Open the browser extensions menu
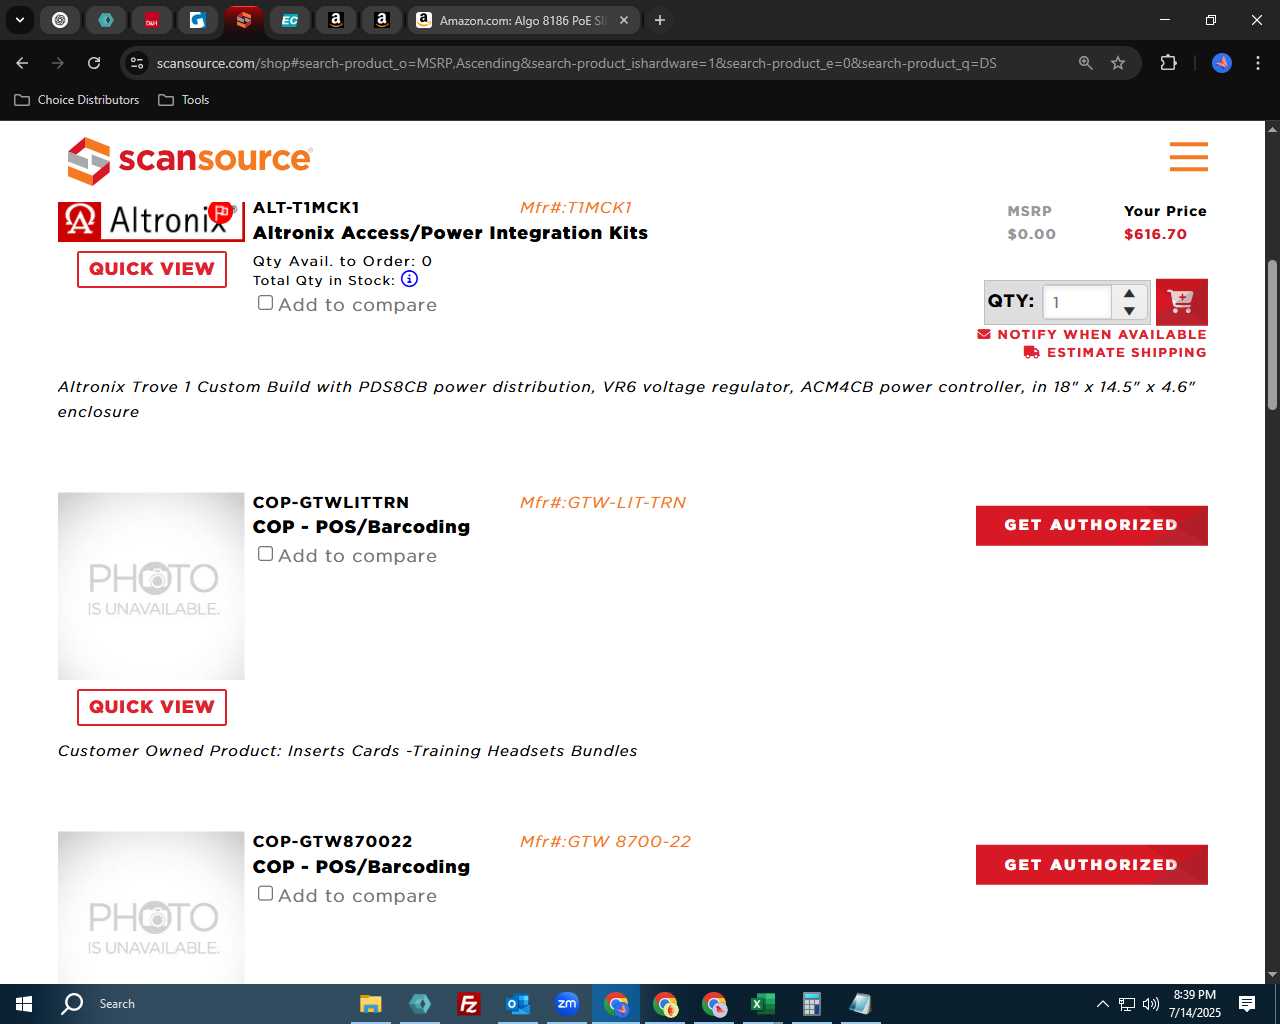Image resolution: width=1280 pixels, height=1024 pixels. click(1168, 63)
